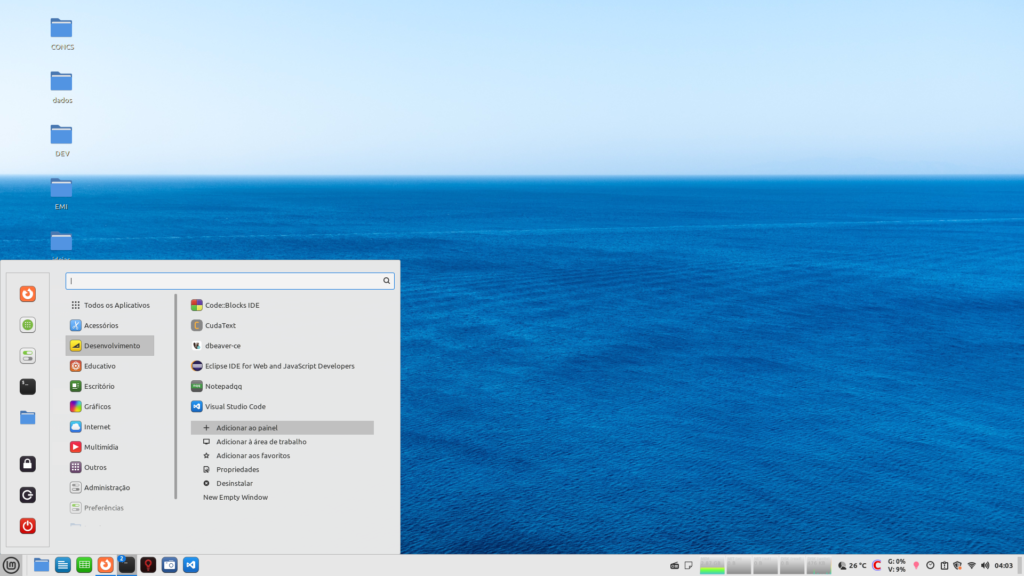Image resolution: width=1024 pixels, height=576 pixels.
Task: Show Todos os Aplicativos list
Action: 116,305
